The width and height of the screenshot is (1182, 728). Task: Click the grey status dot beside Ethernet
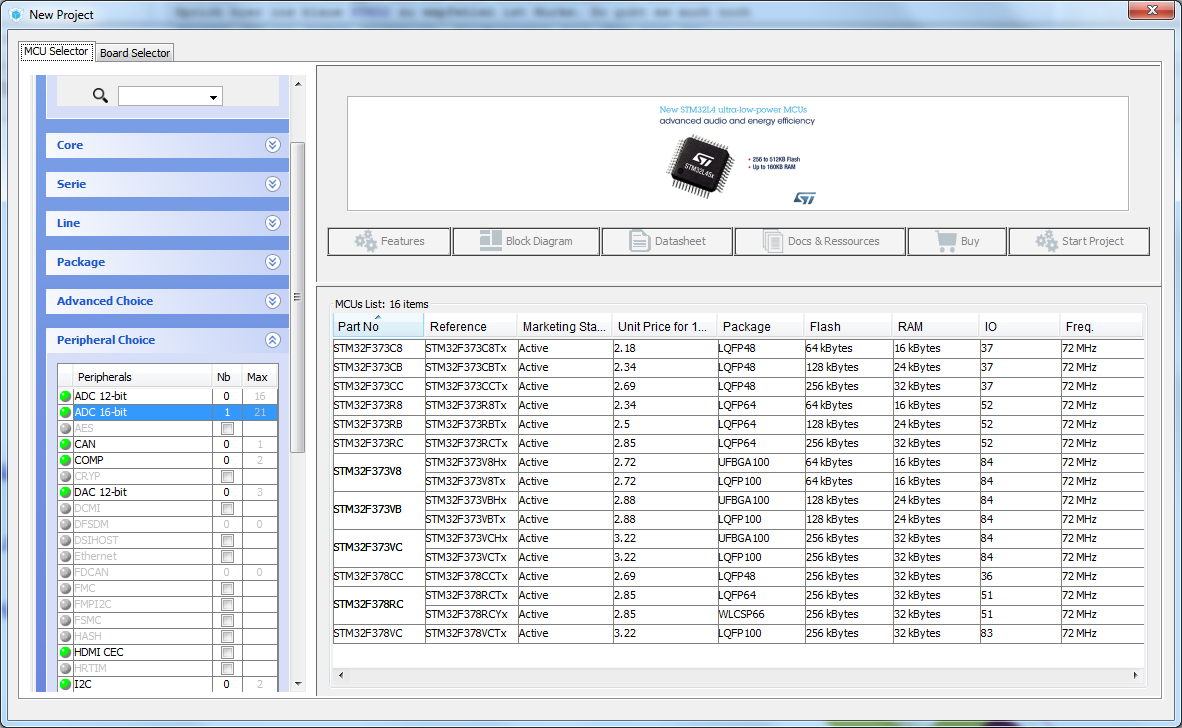(x=66, y=556)
